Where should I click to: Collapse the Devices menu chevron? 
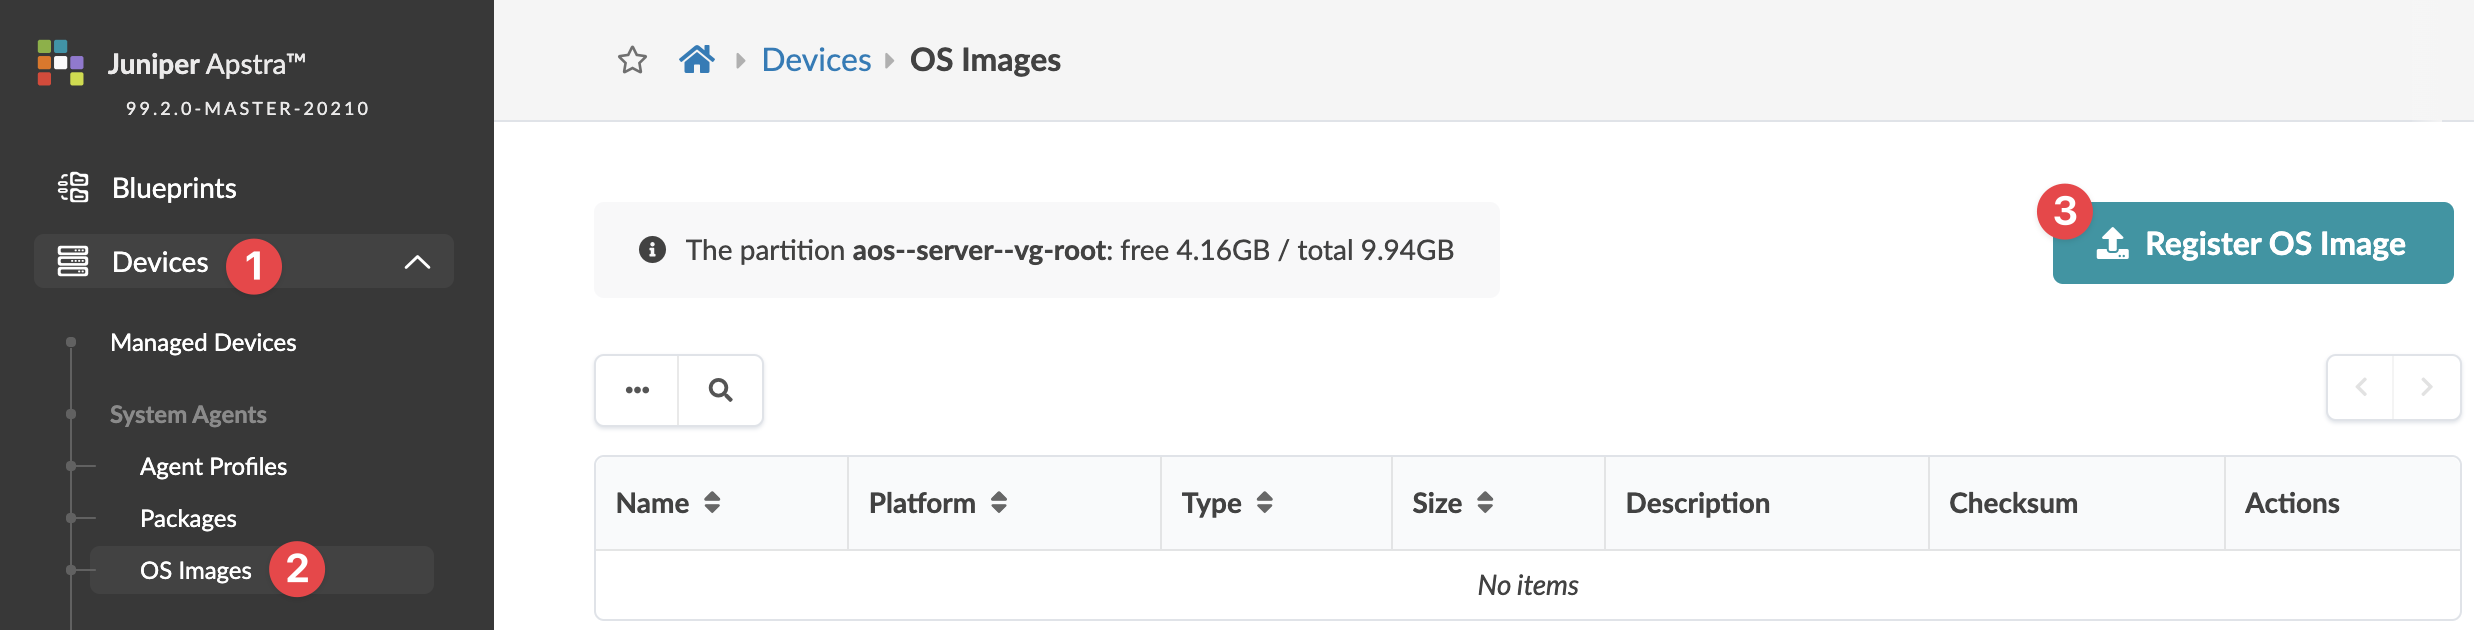click(417, 262)
